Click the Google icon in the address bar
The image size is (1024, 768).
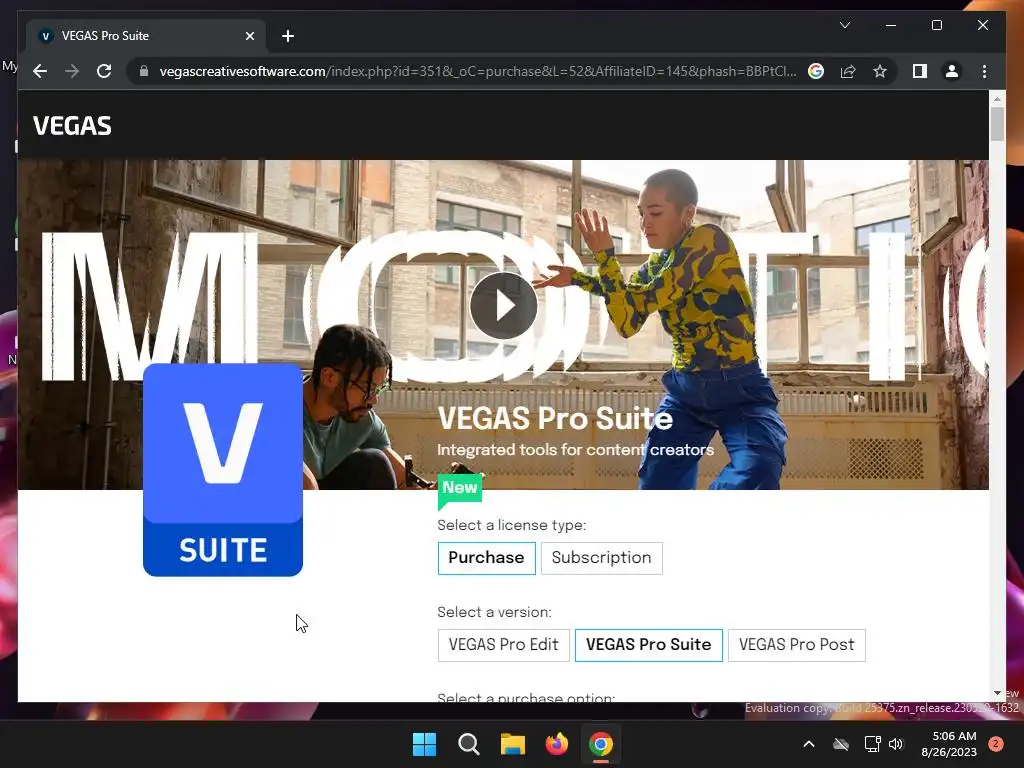pyautogui.click(x=816, y=71)
